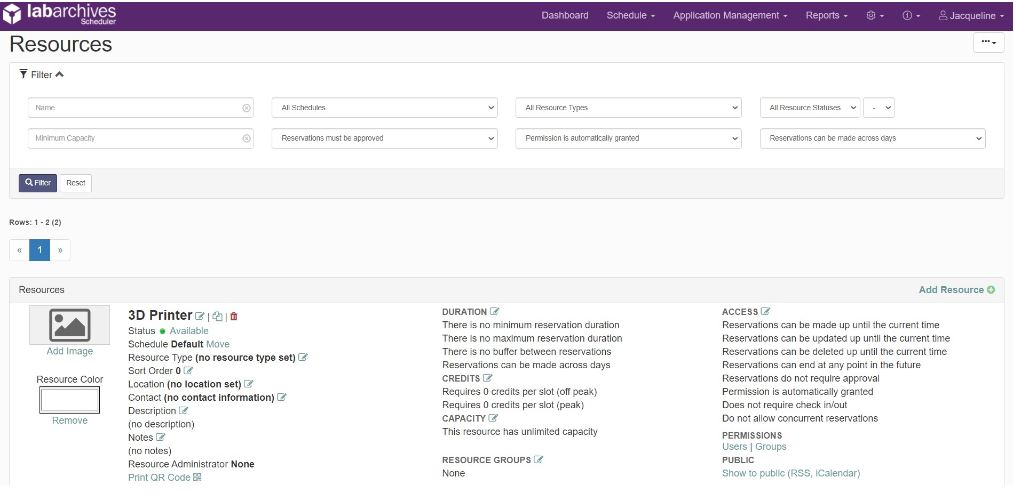Open the All Schedules dropdown
The image size is (1015, 498).
tap(384, 108)
